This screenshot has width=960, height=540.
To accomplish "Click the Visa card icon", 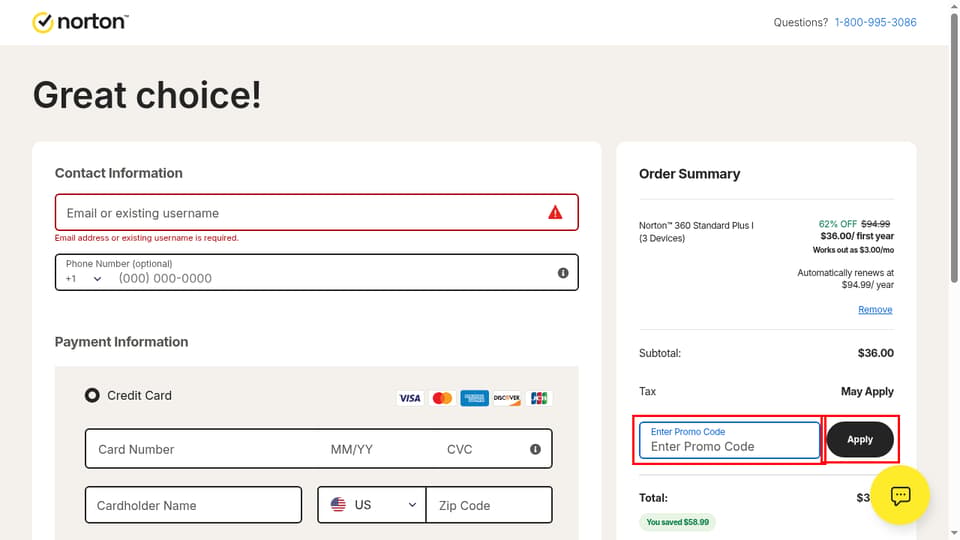I will [410, 399].
